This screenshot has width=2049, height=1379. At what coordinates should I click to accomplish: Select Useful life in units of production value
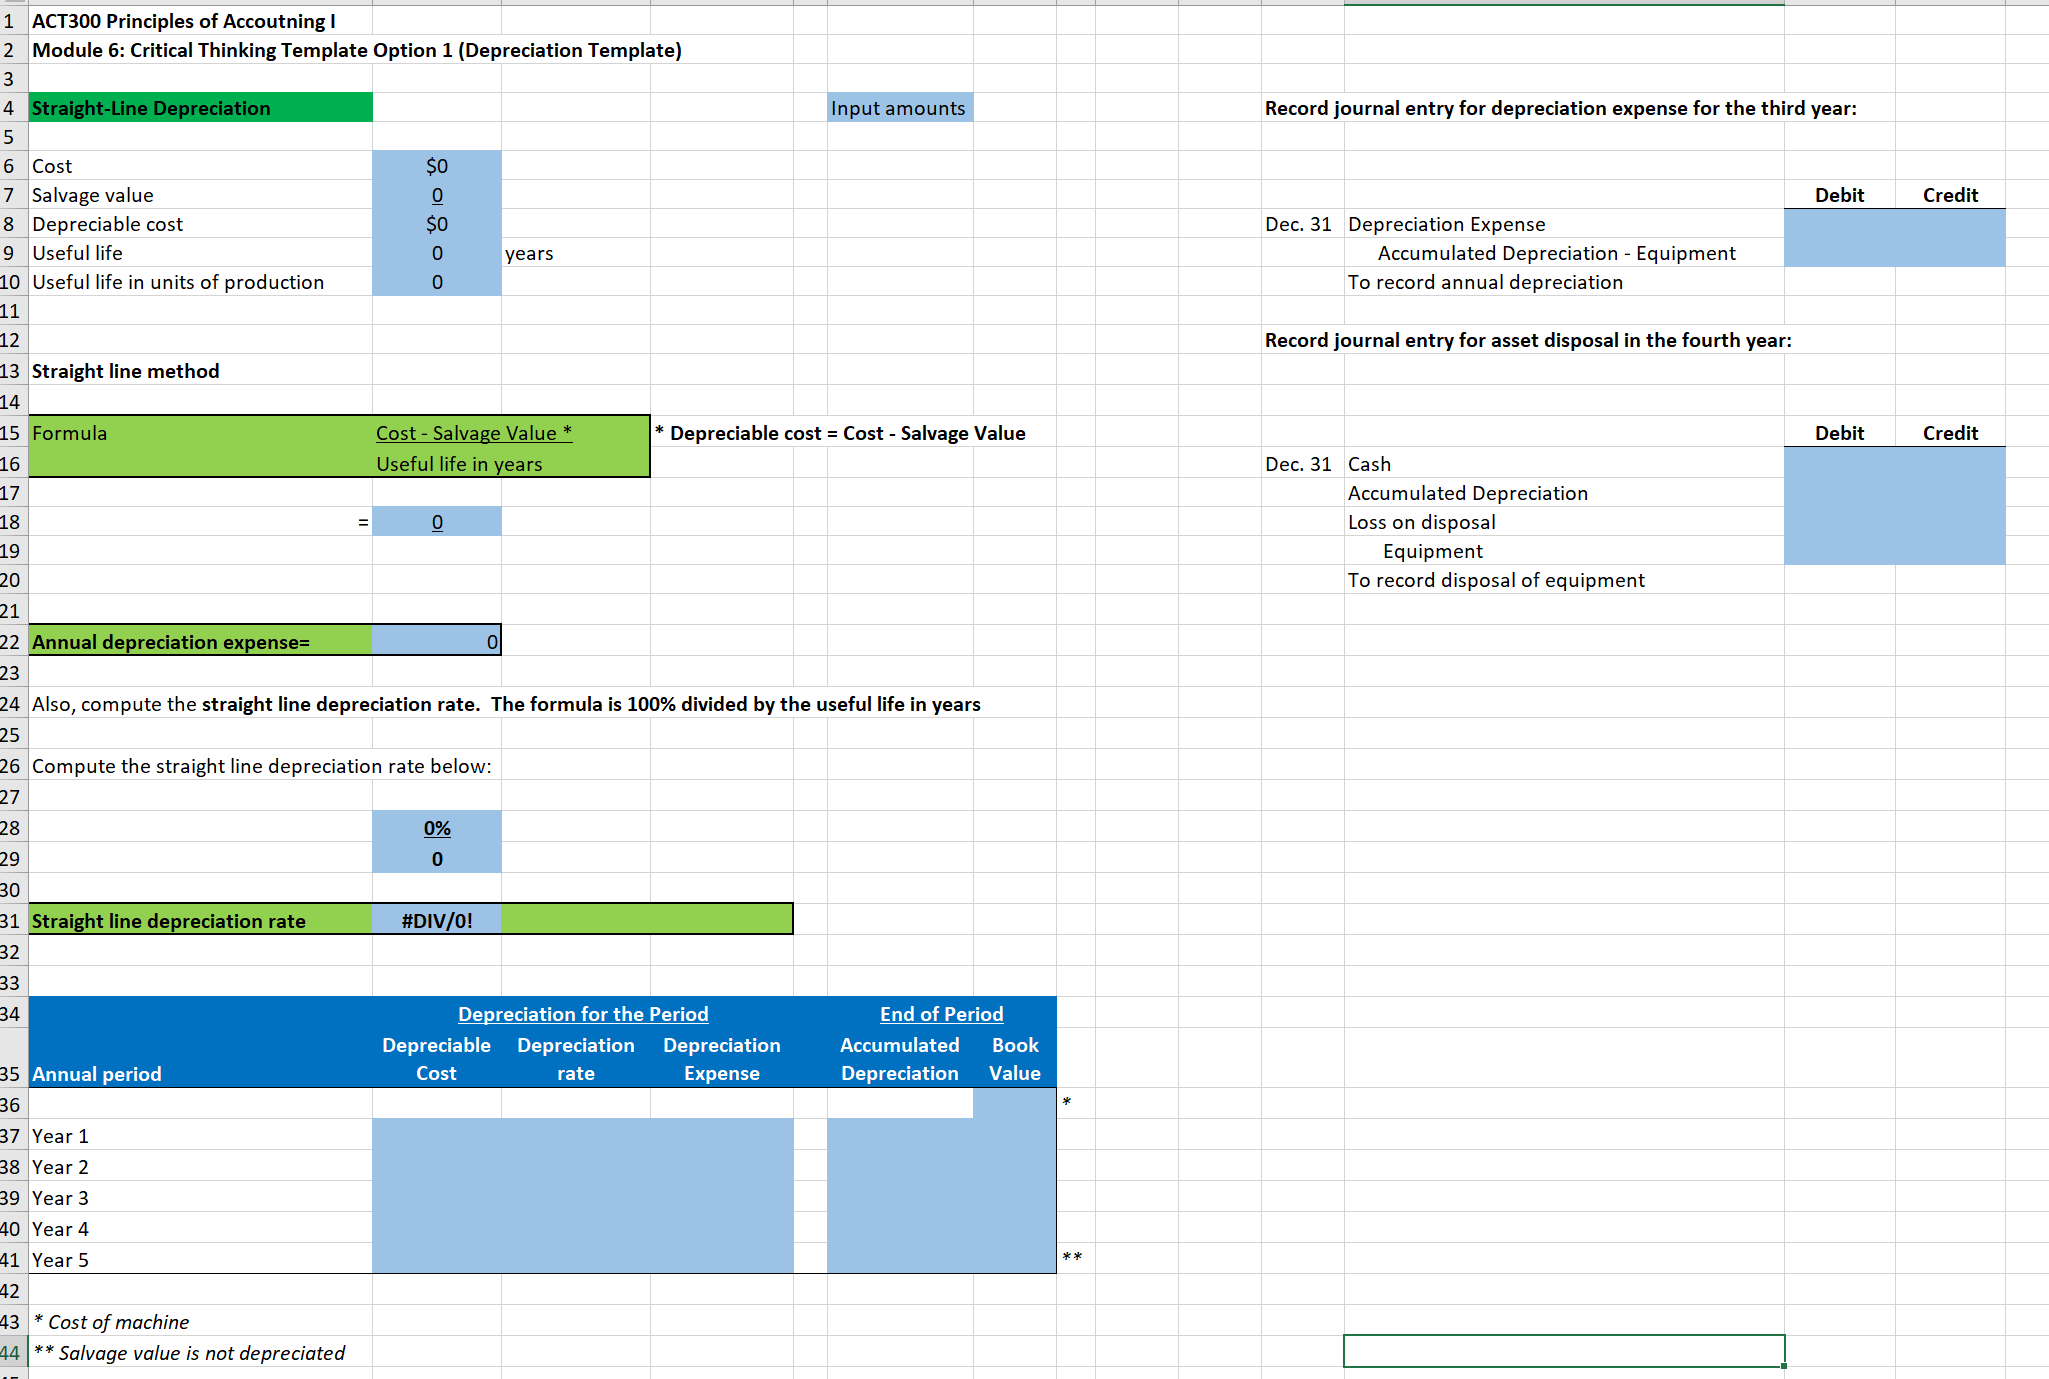click(x=437, y=282)
